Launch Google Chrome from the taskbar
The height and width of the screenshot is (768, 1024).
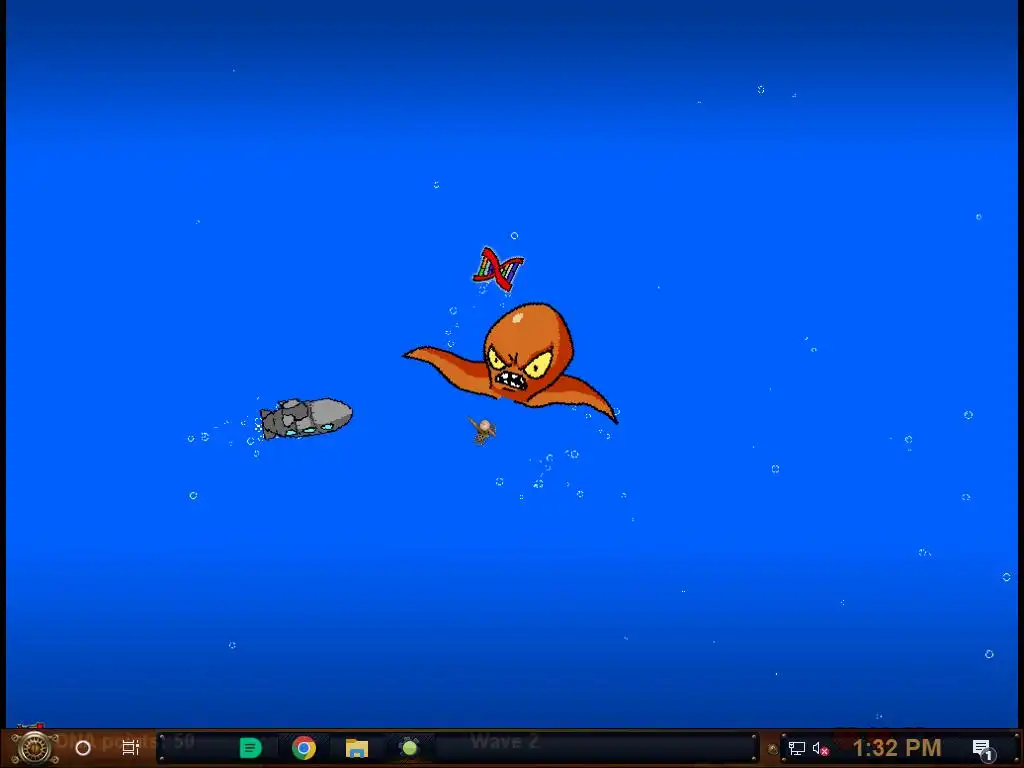304,748
